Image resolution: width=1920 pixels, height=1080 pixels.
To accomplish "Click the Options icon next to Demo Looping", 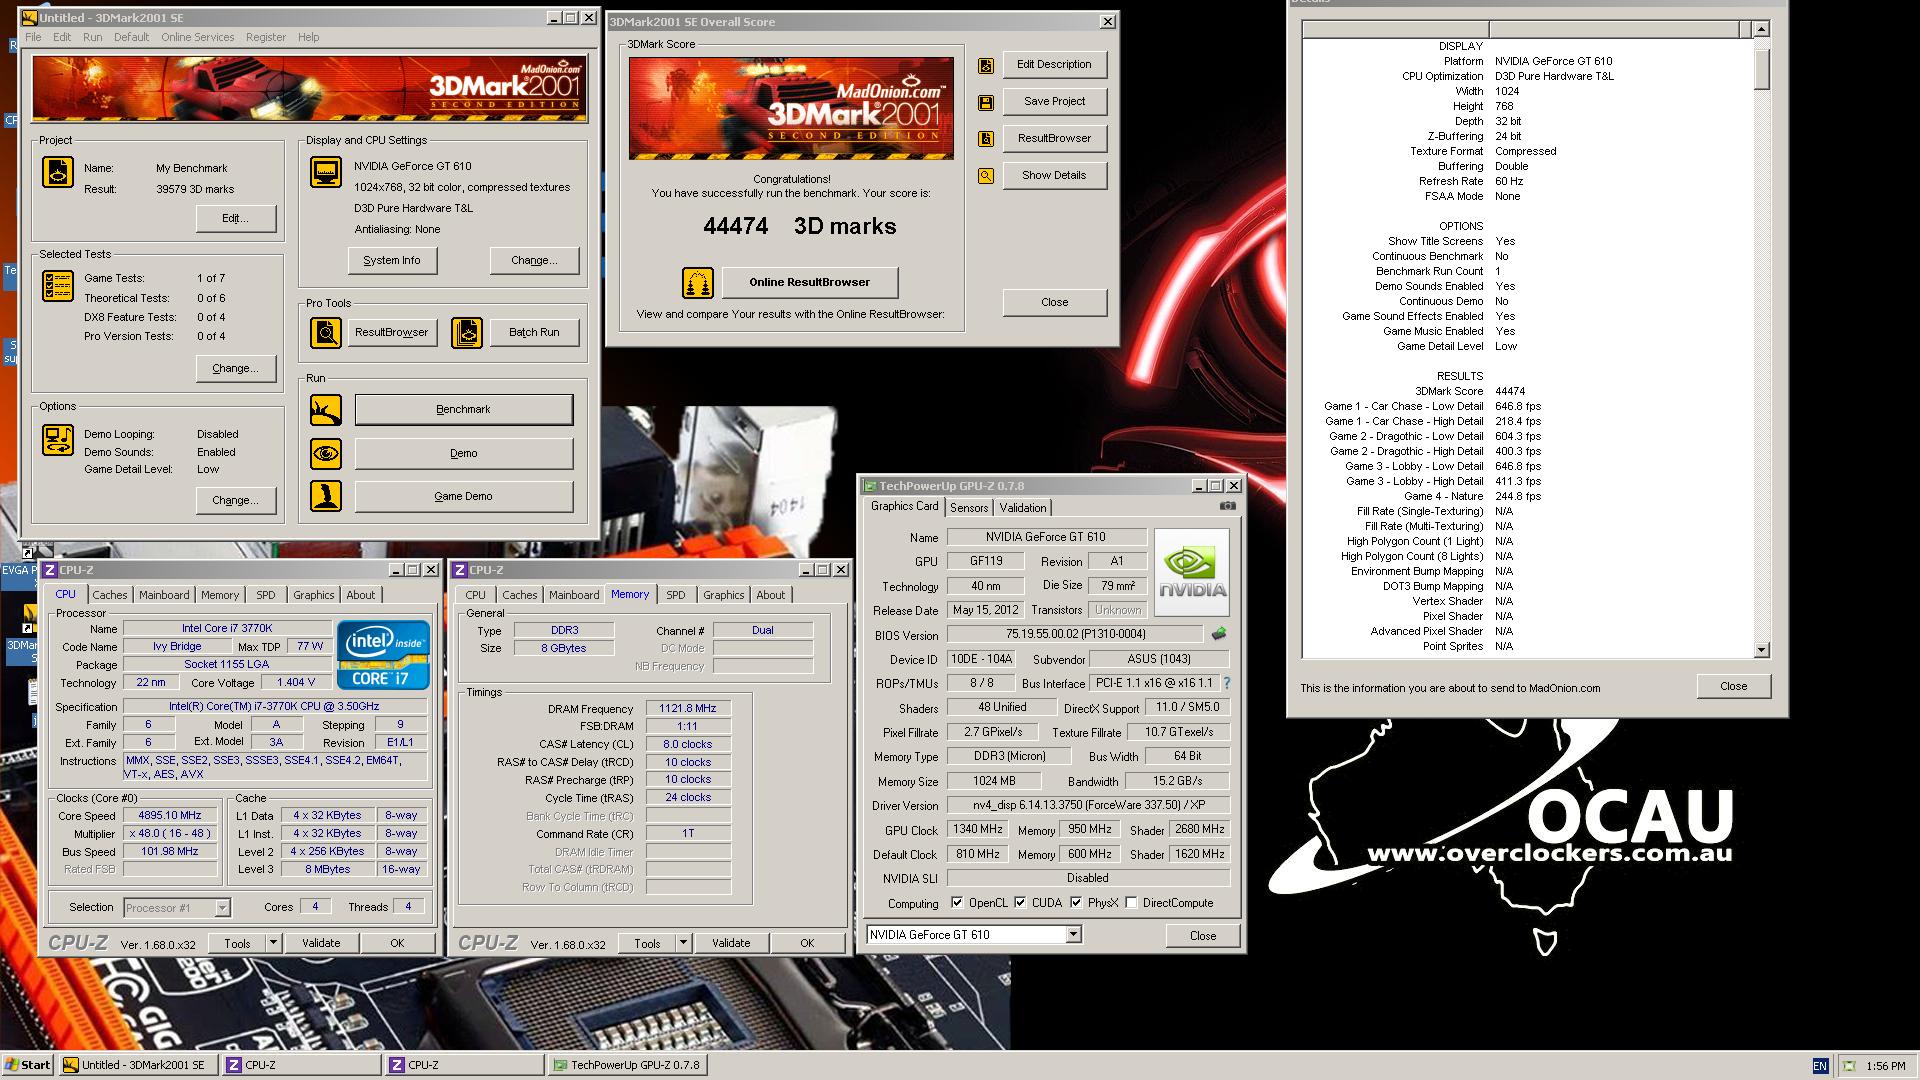I will (x=57, y=440).
